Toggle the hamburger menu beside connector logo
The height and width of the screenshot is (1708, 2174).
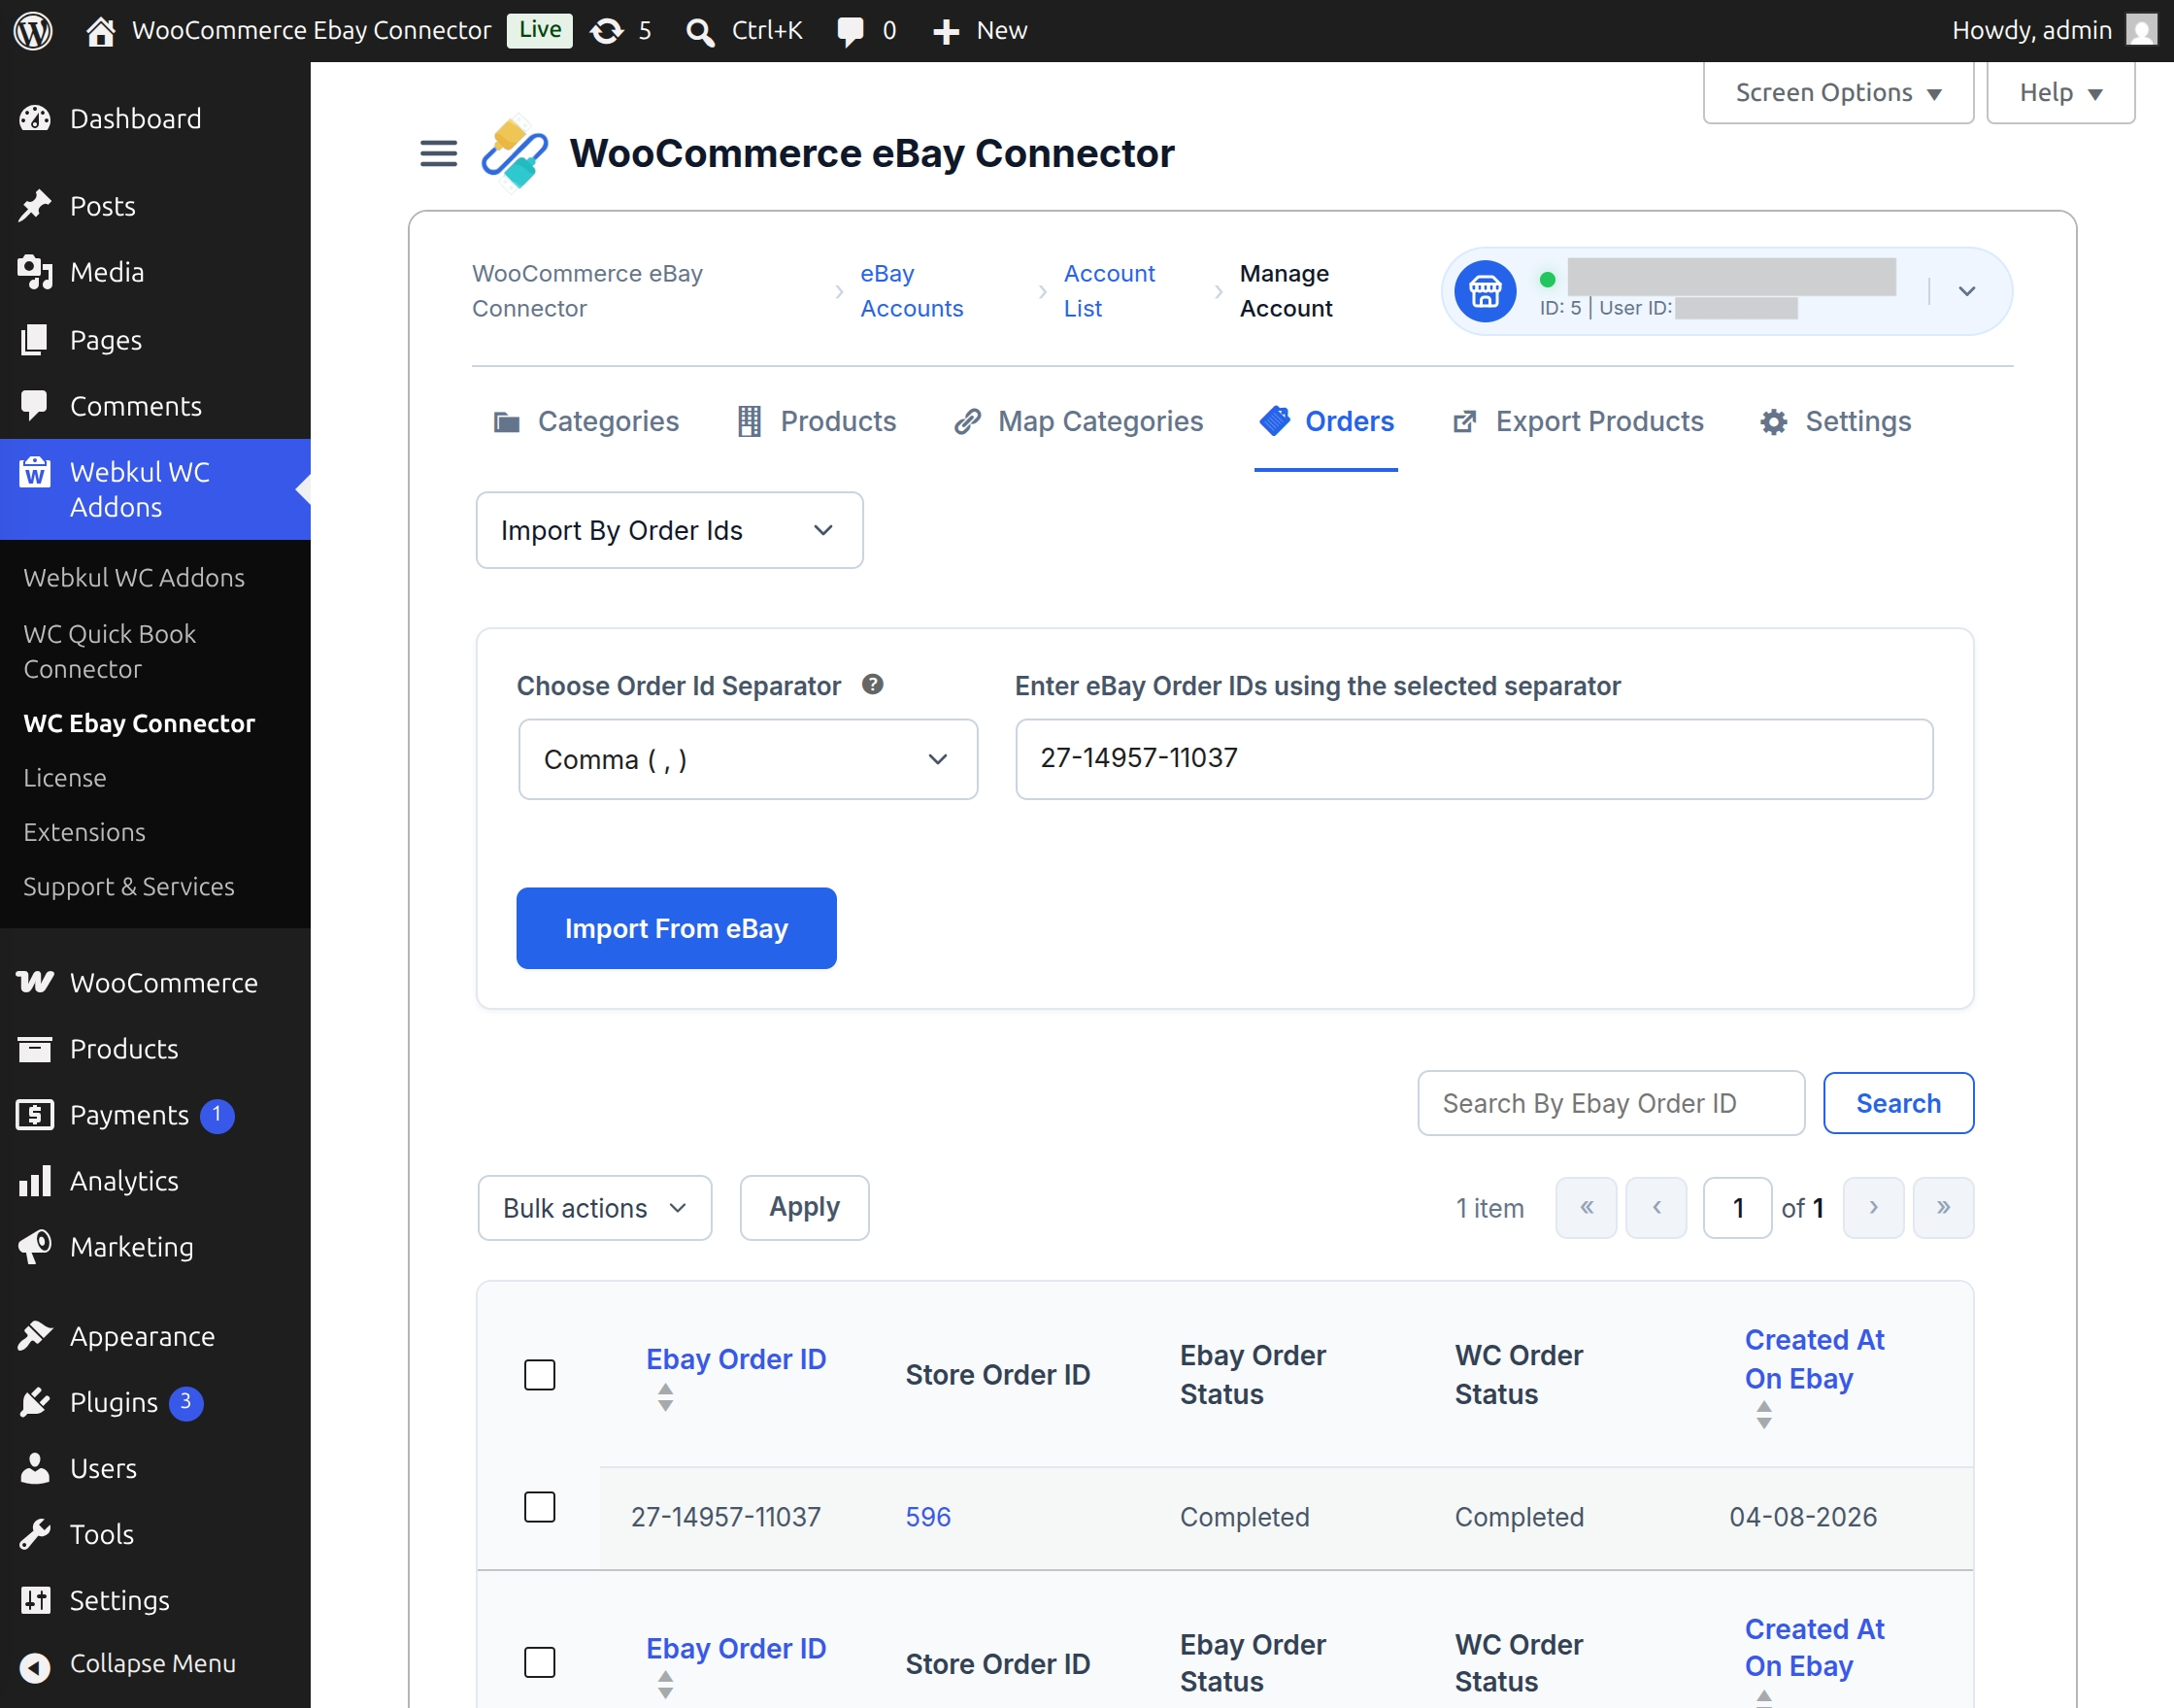[x=438, y=153]
